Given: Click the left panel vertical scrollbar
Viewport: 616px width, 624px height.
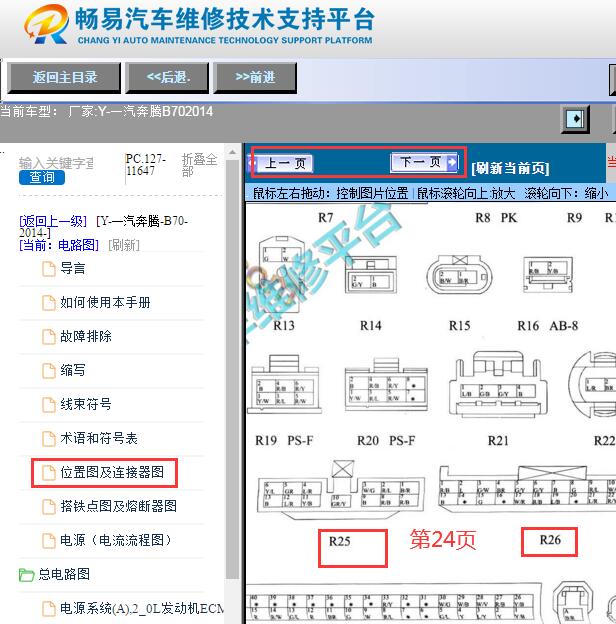Looking at the screenshot, I should point(232,369).
